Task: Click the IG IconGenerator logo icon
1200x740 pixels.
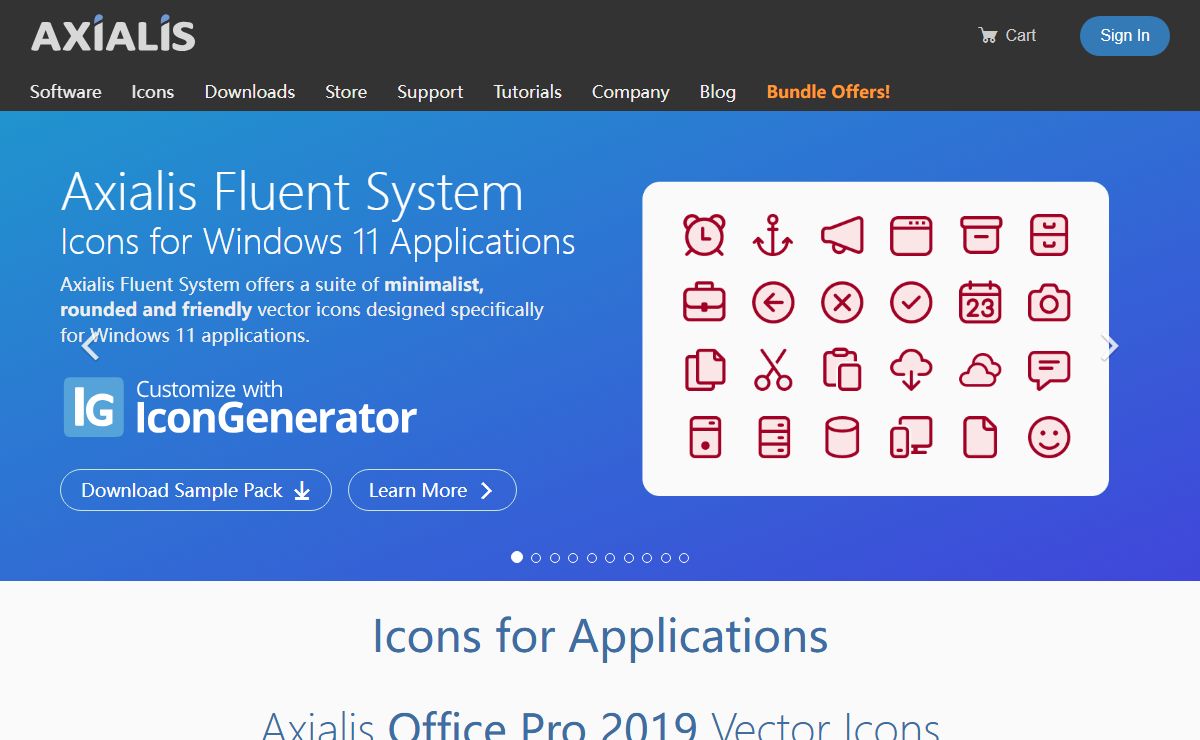Action: (x=94, y=407)
